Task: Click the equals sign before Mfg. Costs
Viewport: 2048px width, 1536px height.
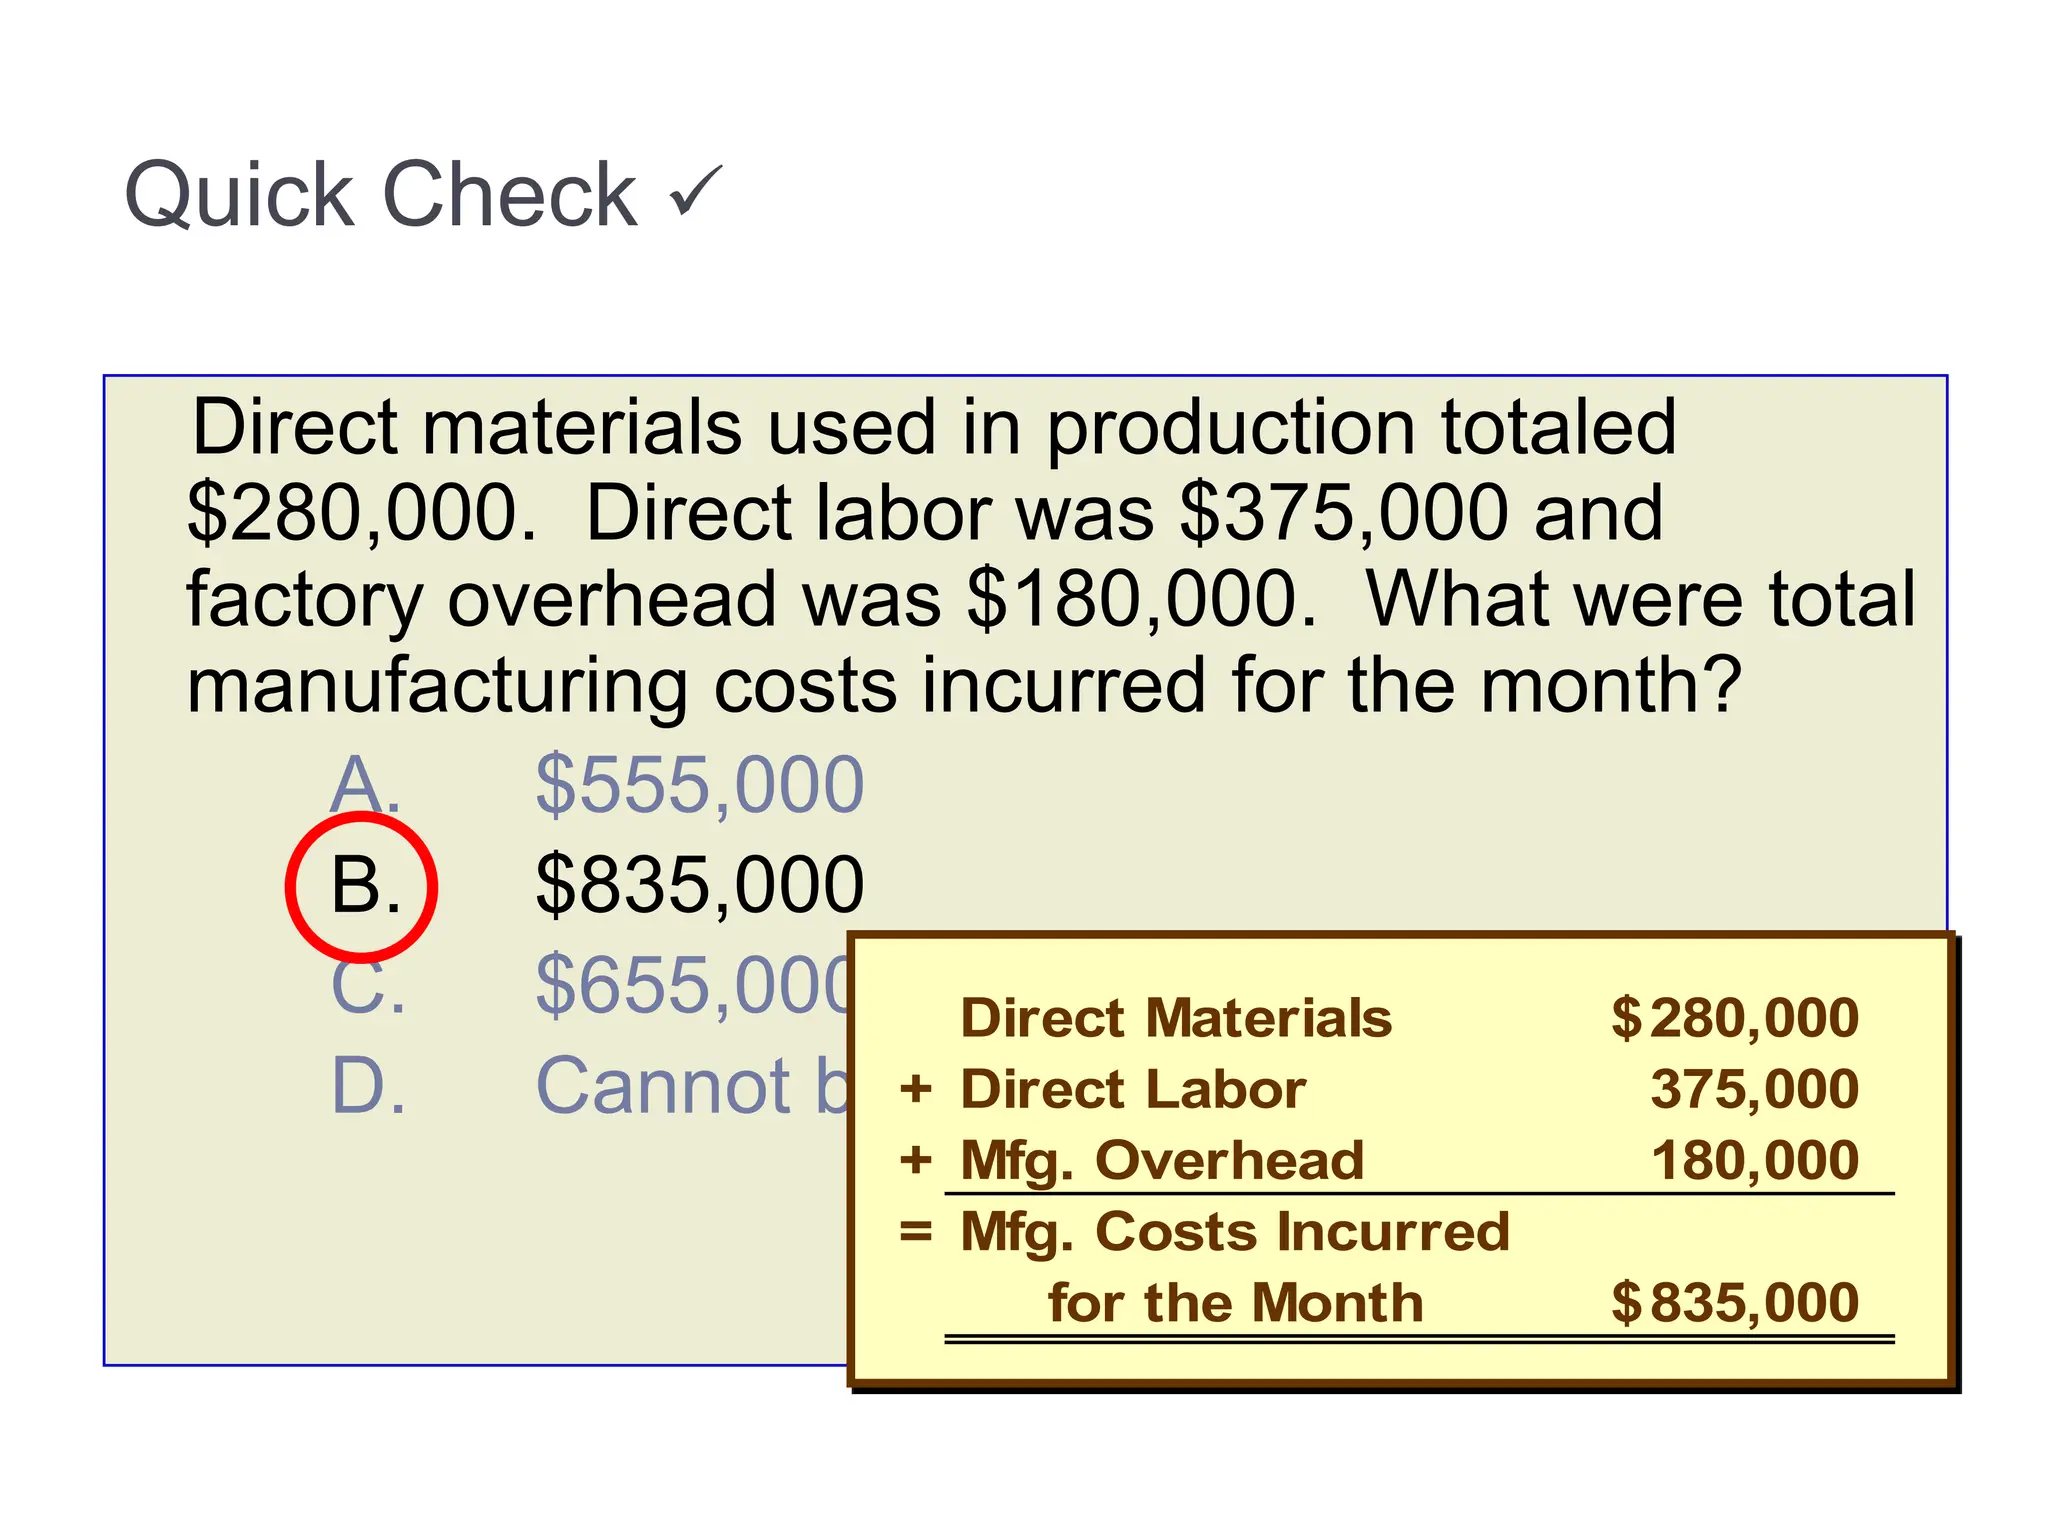Action: point(915,1232)
